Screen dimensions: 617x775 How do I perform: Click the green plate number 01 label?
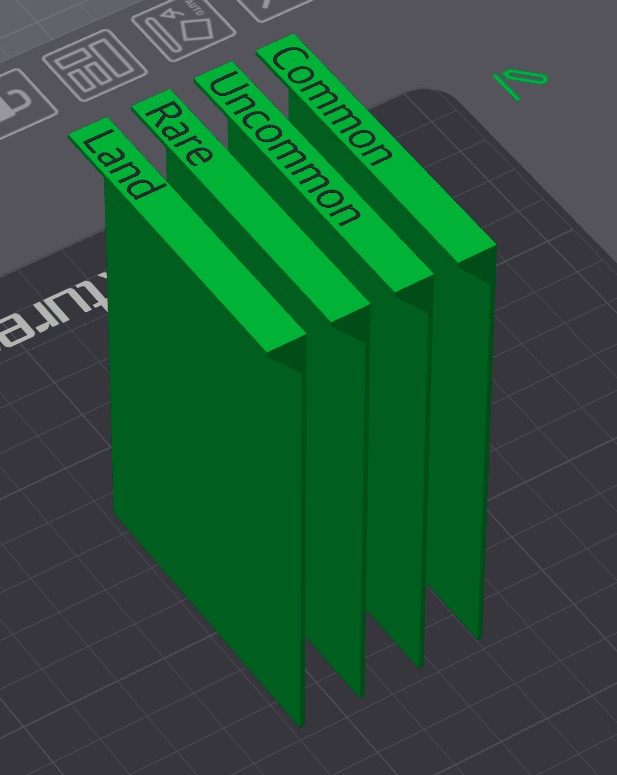[x=521, y=82]
